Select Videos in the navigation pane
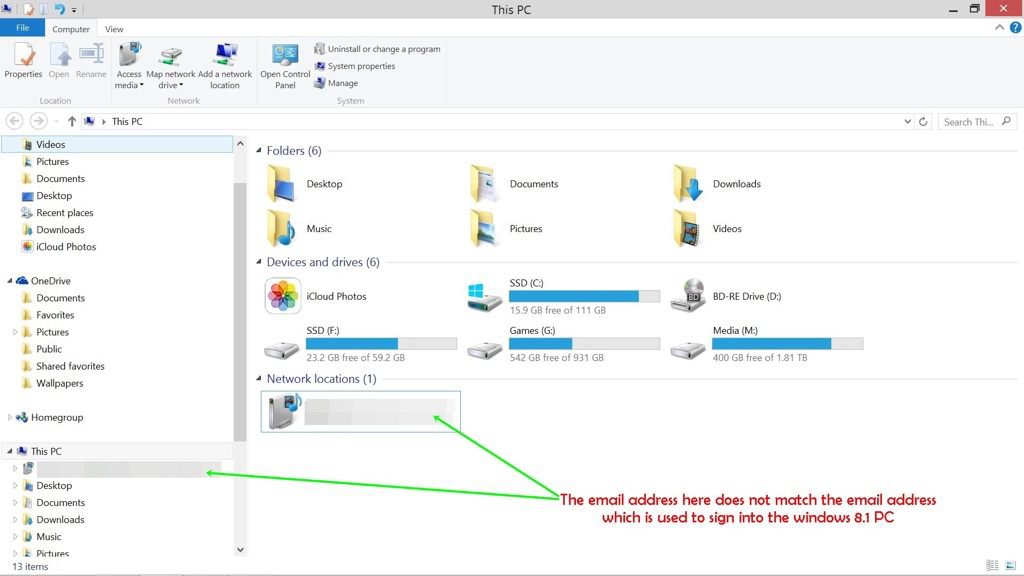The width and height of the screenshot is (1024, 576). click(117, 144)
